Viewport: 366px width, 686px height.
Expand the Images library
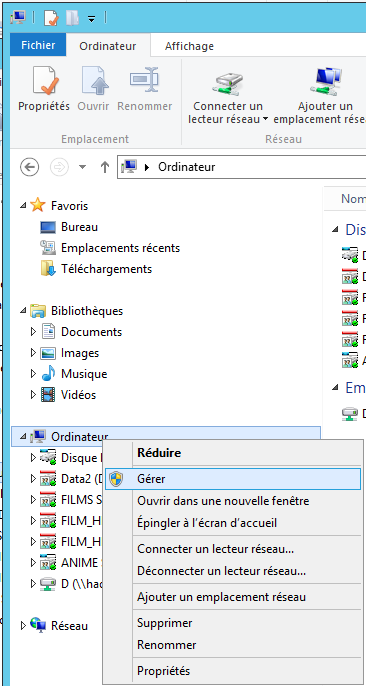(x=34, y=353)
